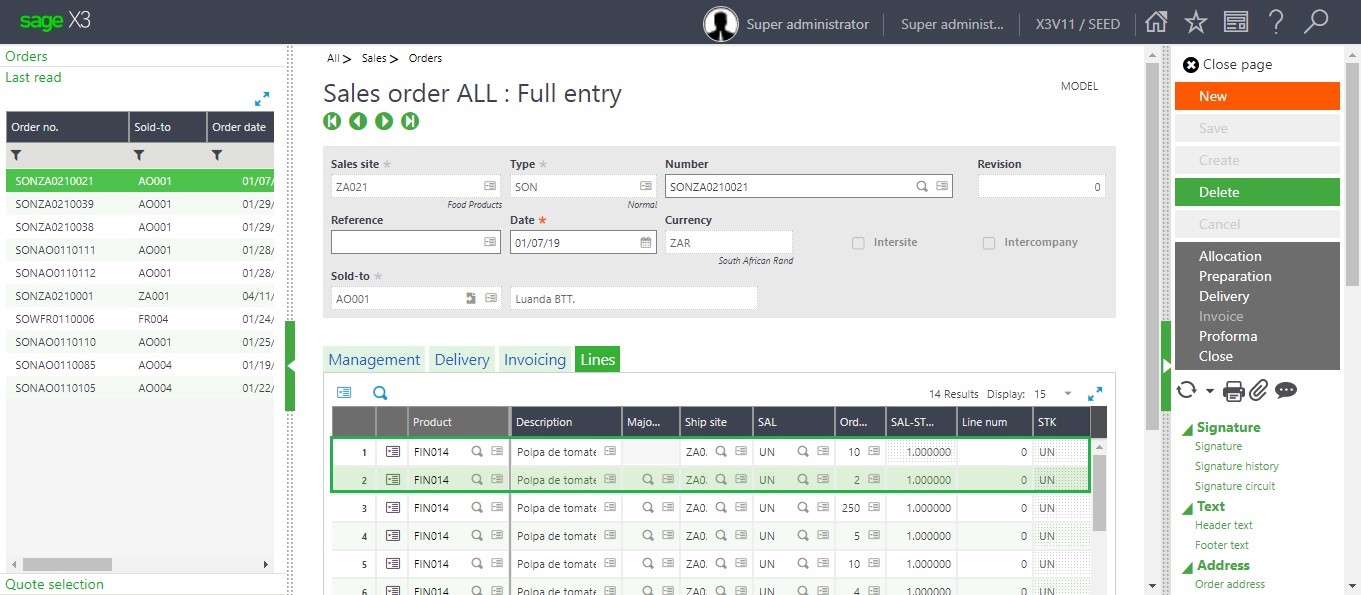This screenshot has width=1361, height=595.
Task: Toggle the Intercompany checkbox
Action: click(x=989, y=243)
